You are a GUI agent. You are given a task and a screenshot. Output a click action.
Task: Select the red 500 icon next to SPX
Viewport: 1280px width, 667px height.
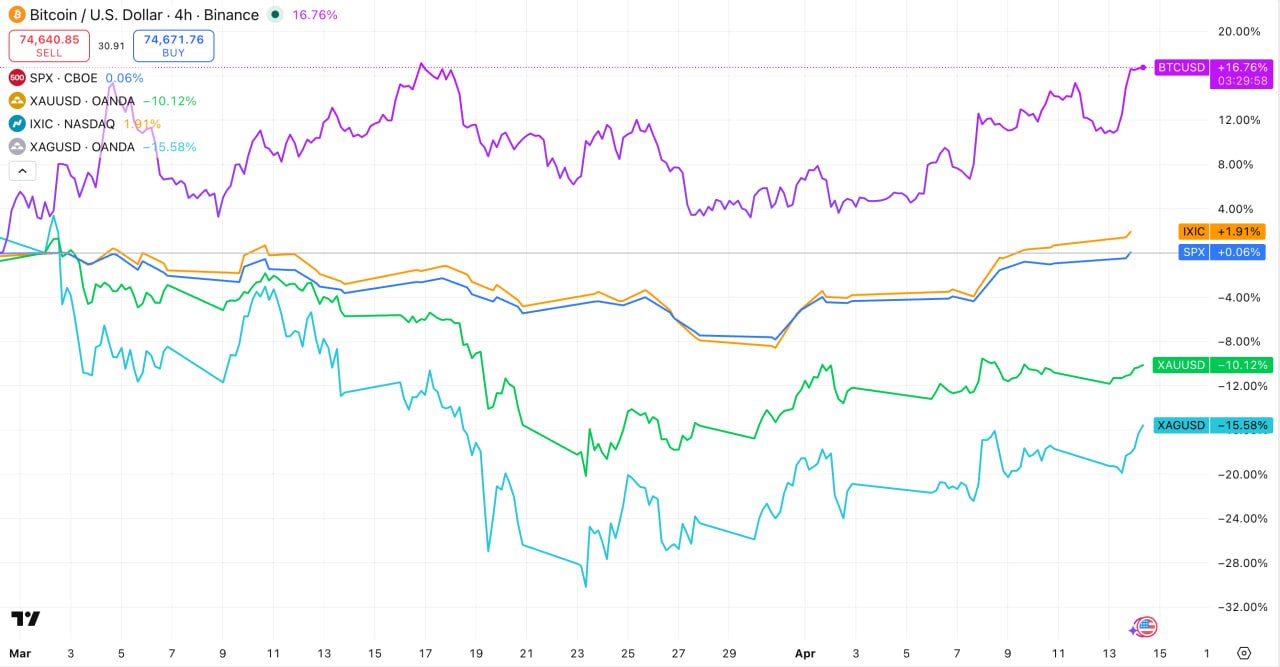[16, 77]
